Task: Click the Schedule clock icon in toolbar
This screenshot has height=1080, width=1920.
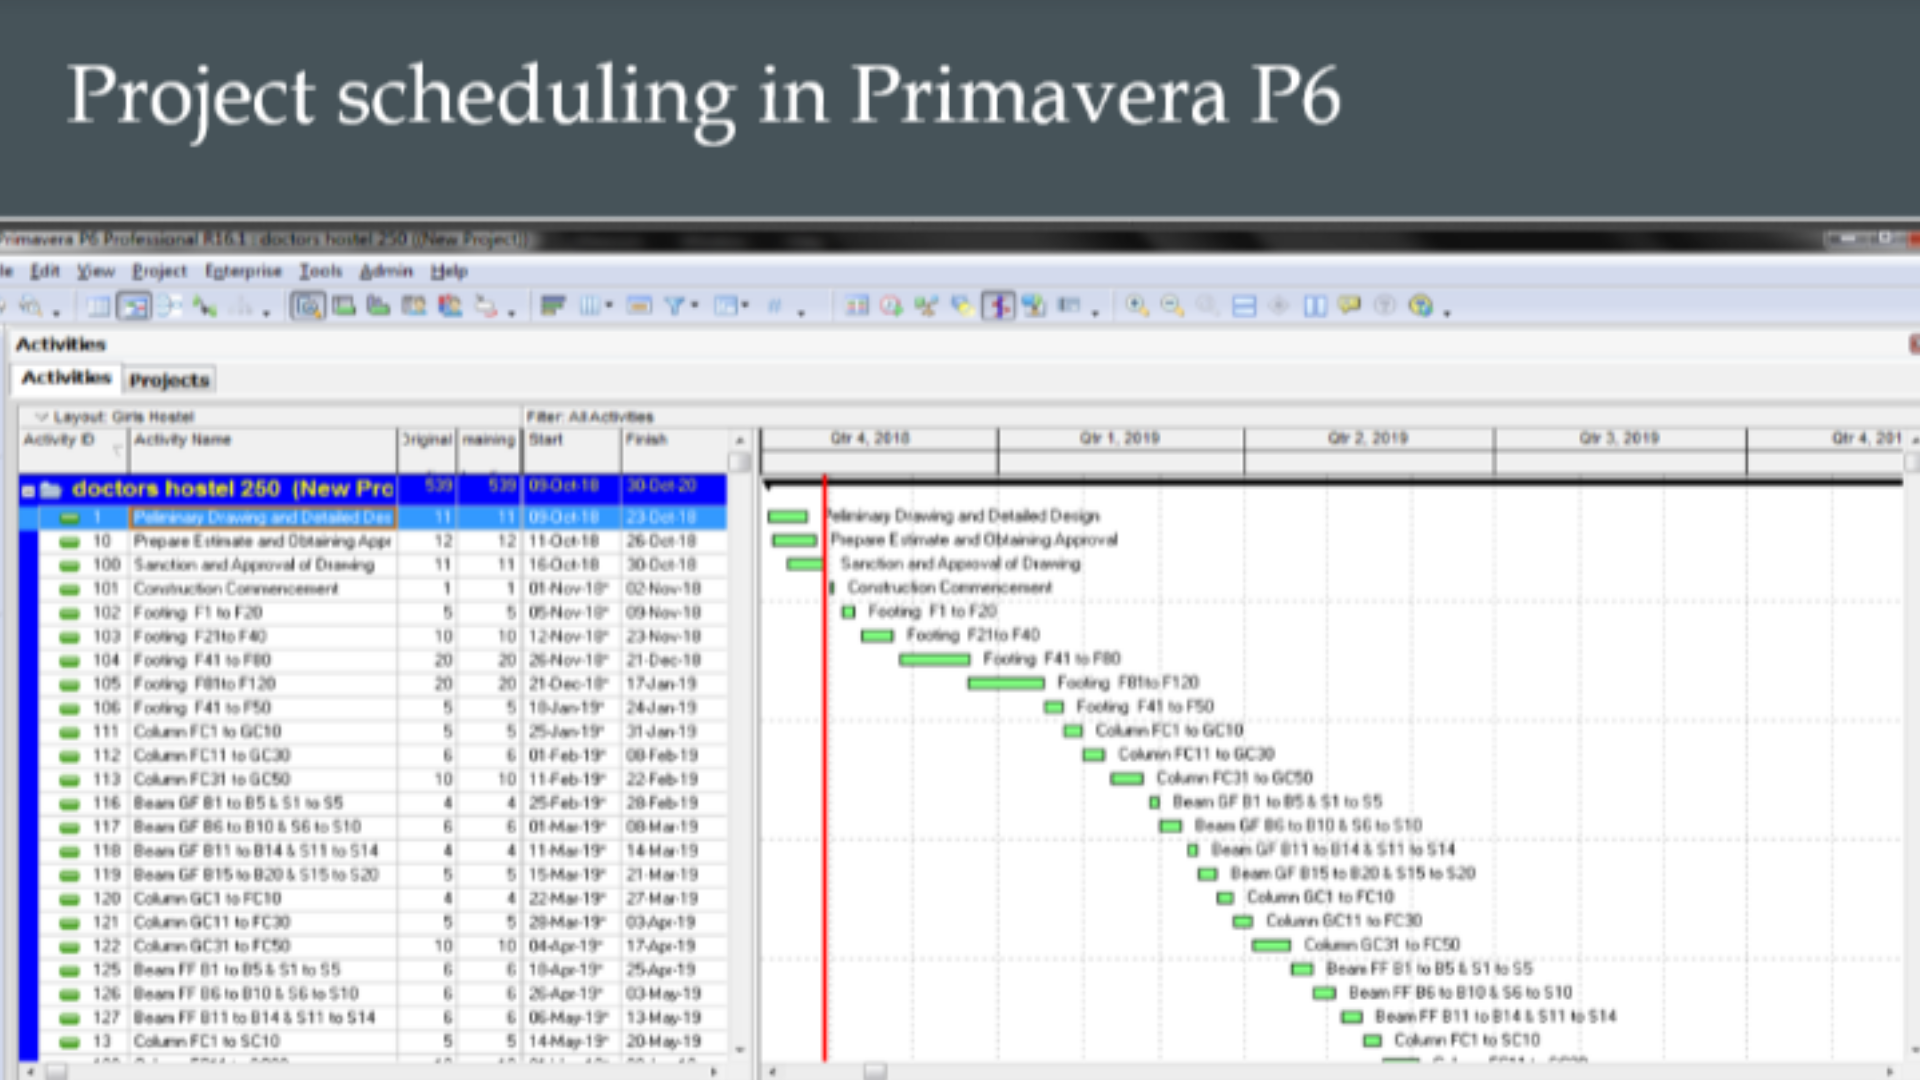Action: click(891, 306)
